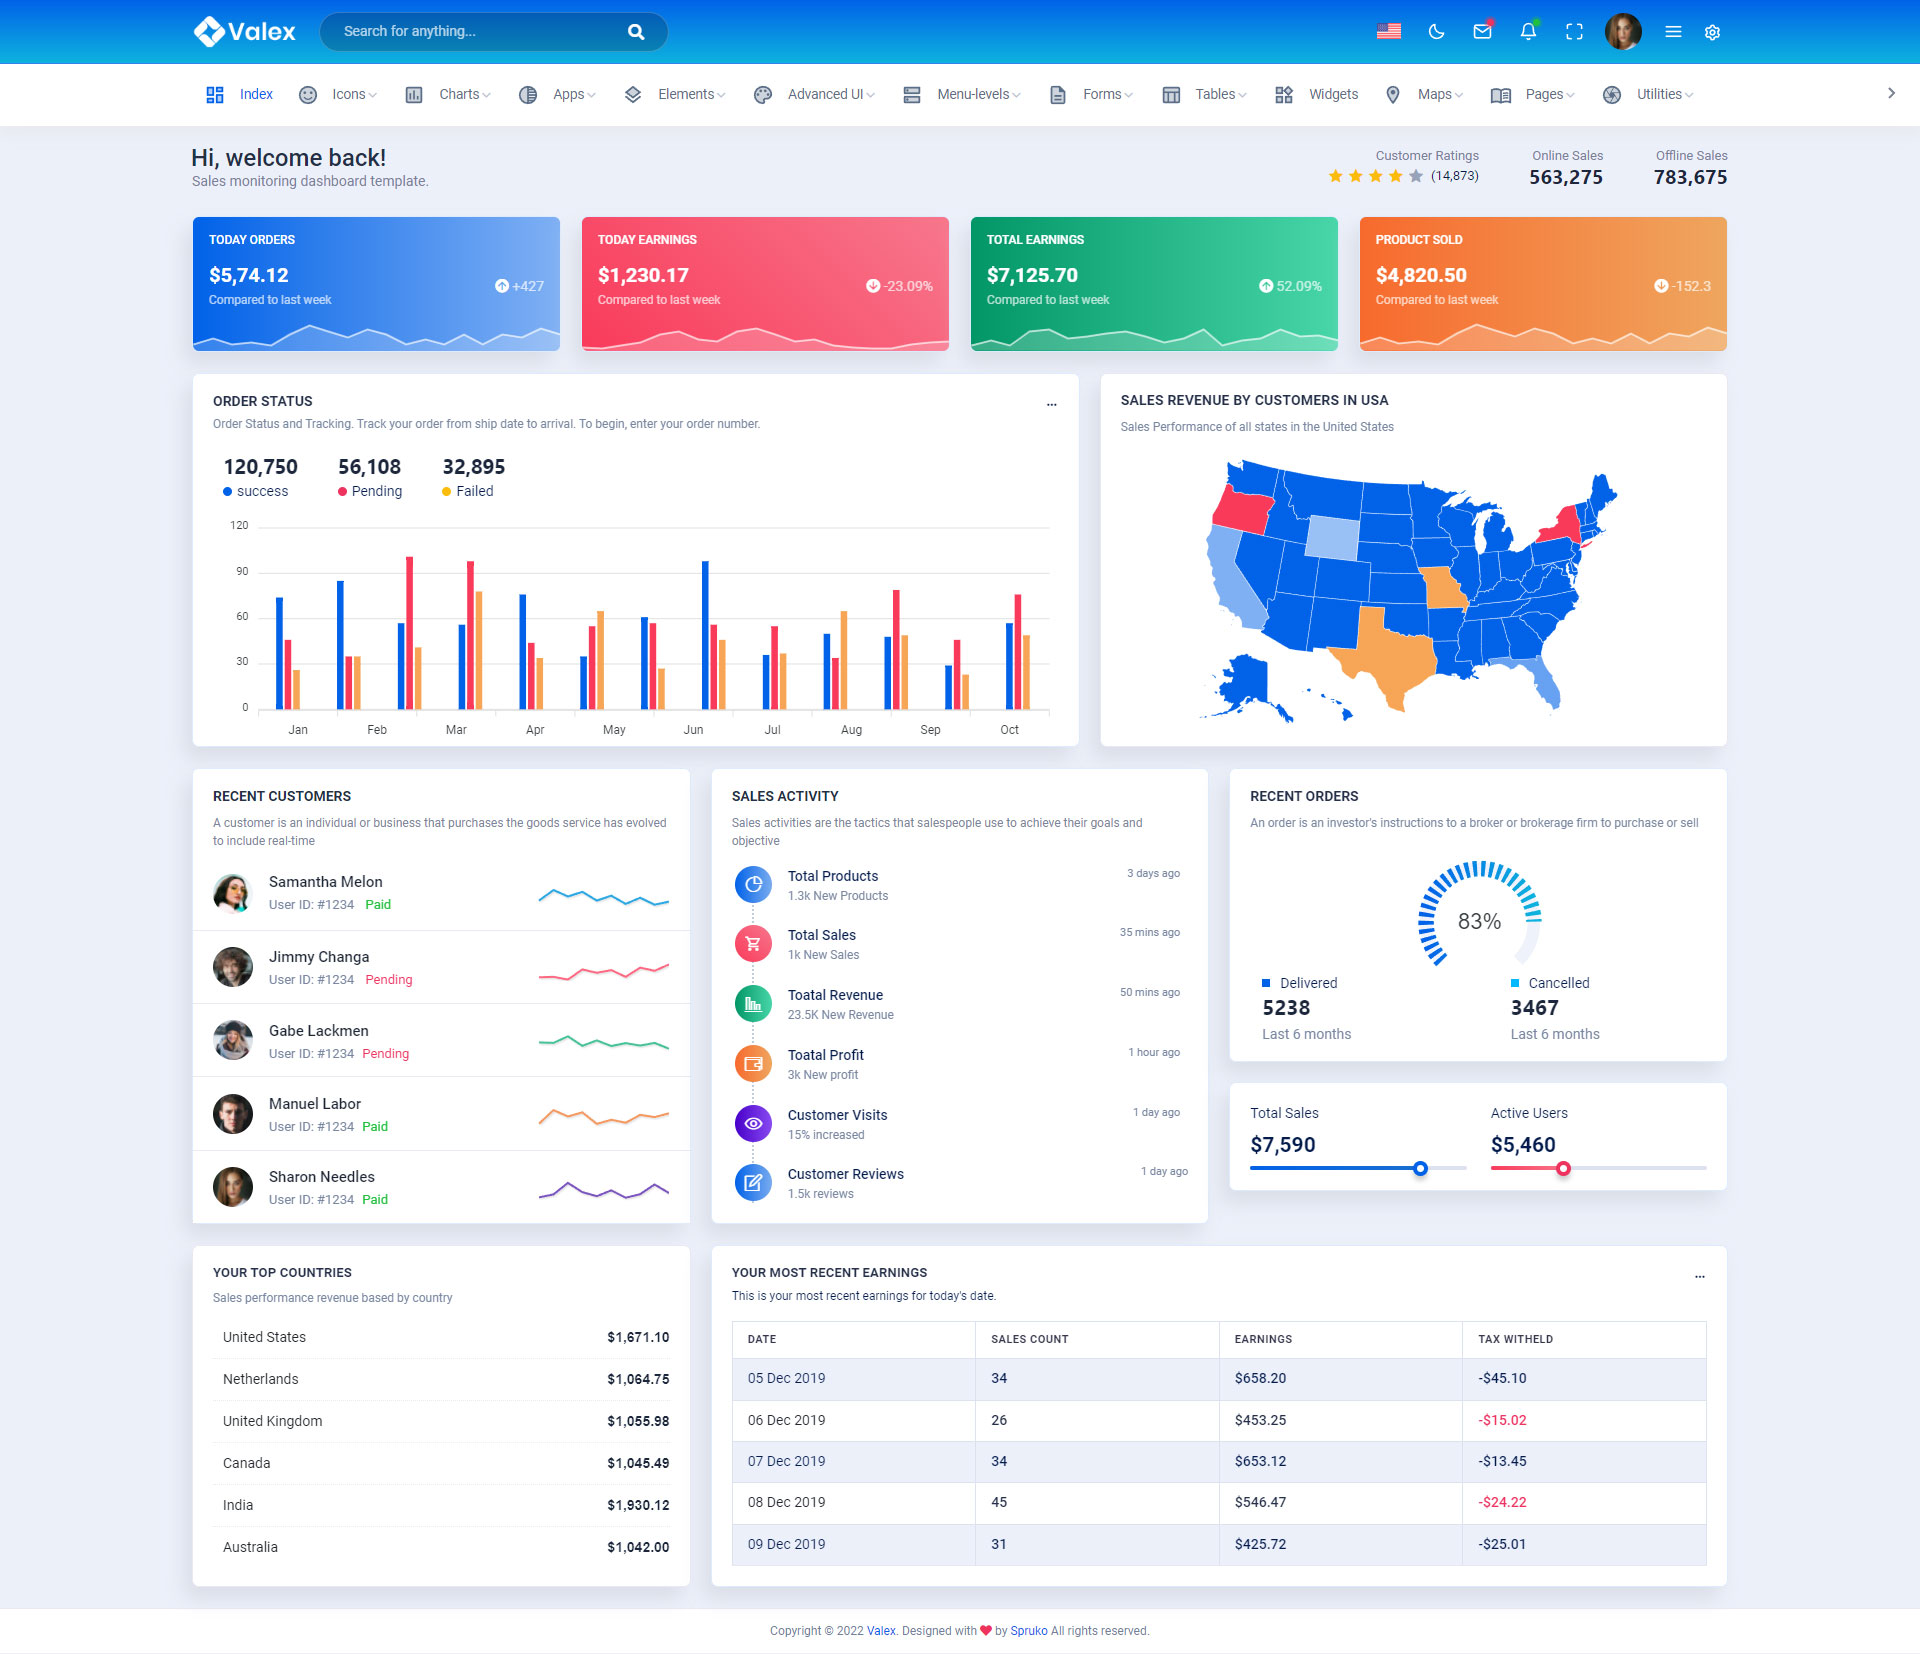Open the Order Status options ellipsis
1920x1654 pixels.
(x=1051, y=404)
